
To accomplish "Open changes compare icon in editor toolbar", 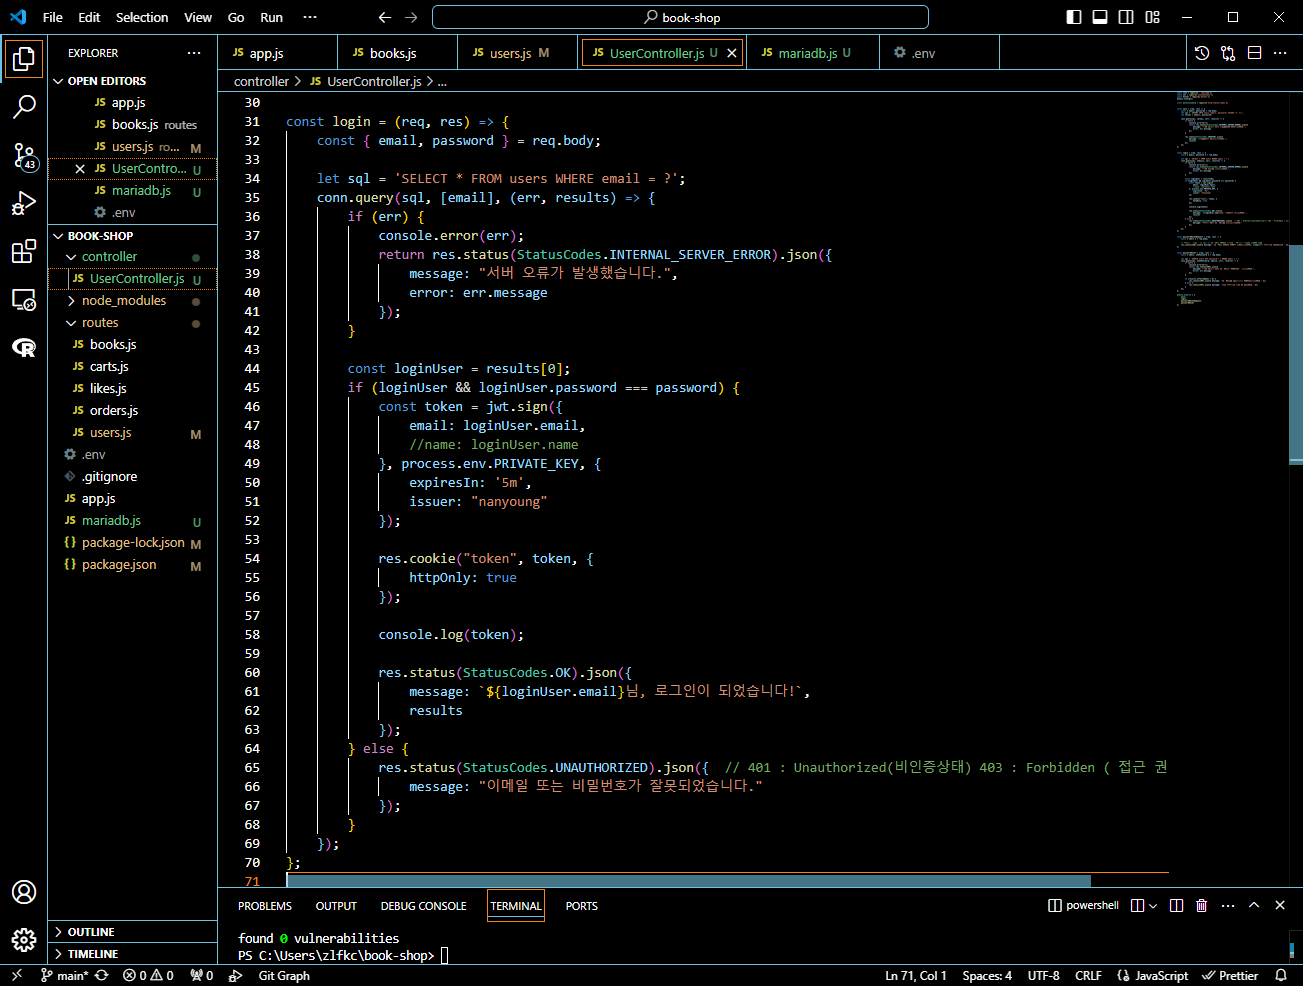I will (1228, 53).
